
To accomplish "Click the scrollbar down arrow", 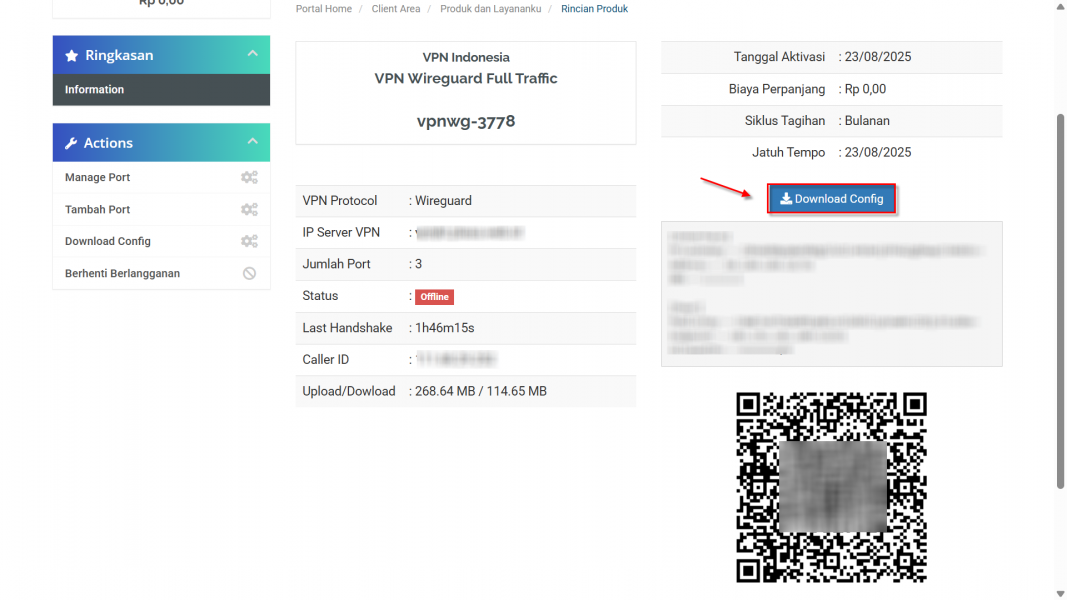I will click(1060, 594).
